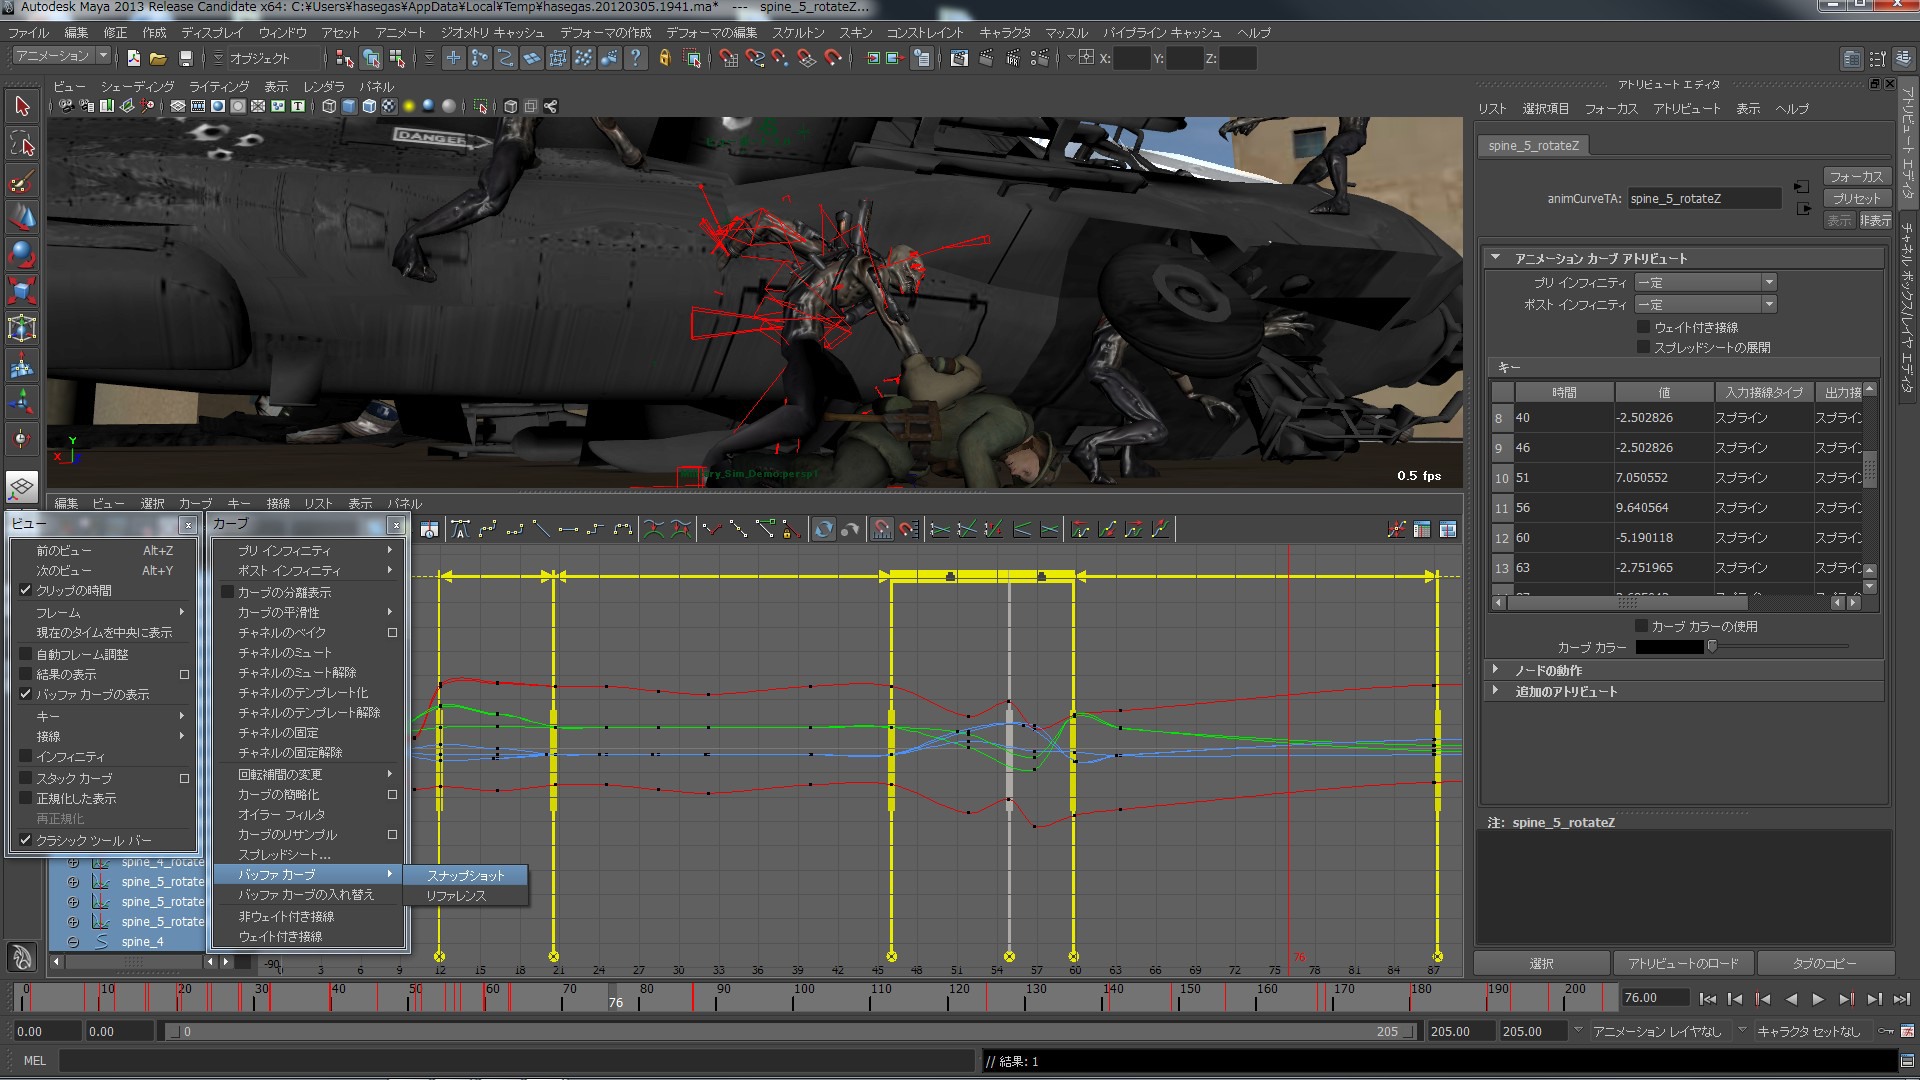Click the プリセット button

click(1856, 199)
